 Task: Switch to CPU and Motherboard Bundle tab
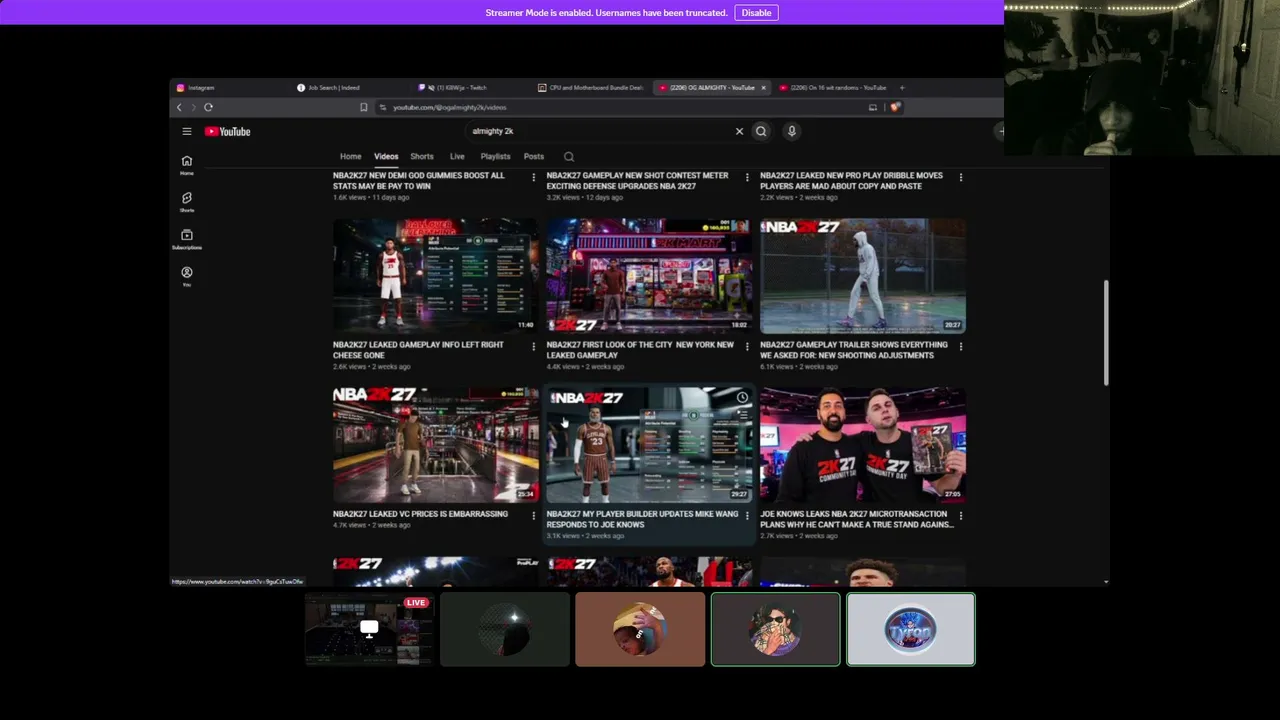(x=591, y=87)
